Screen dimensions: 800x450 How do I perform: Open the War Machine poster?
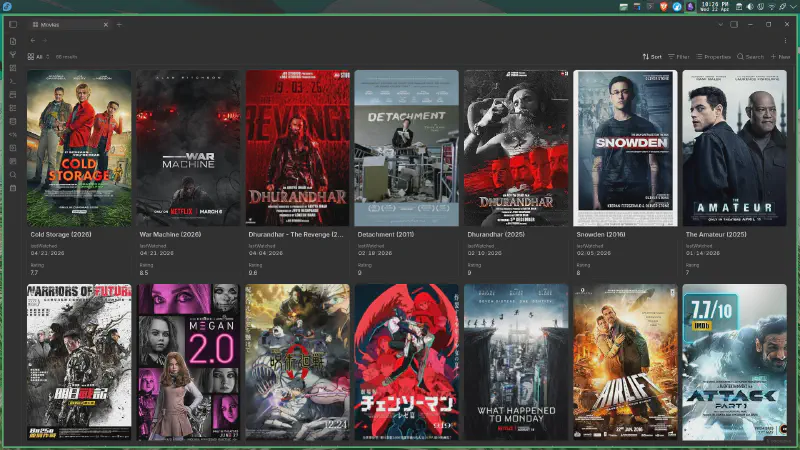point(188,148)
